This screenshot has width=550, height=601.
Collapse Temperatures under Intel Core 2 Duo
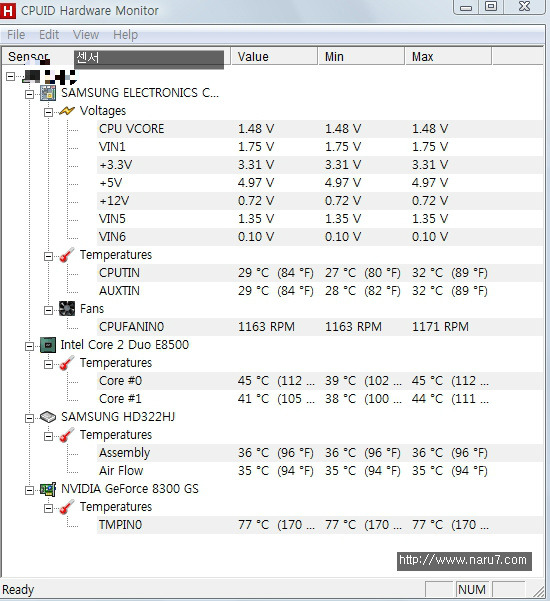tap(48, 364)
